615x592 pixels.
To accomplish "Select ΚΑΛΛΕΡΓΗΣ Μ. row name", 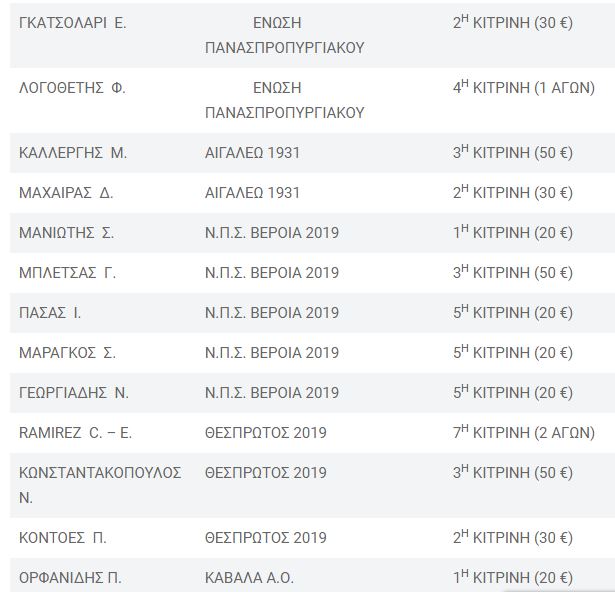I will [73, 153].
